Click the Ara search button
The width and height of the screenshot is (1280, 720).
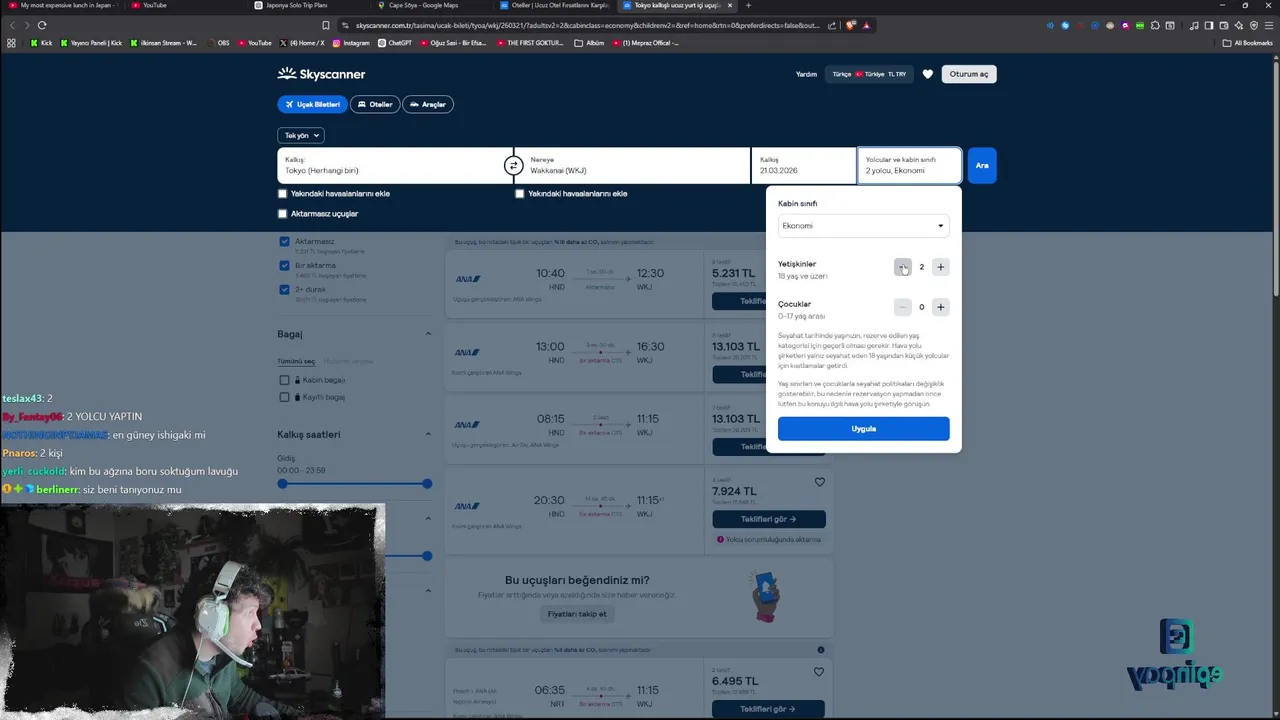click(982, 165)
